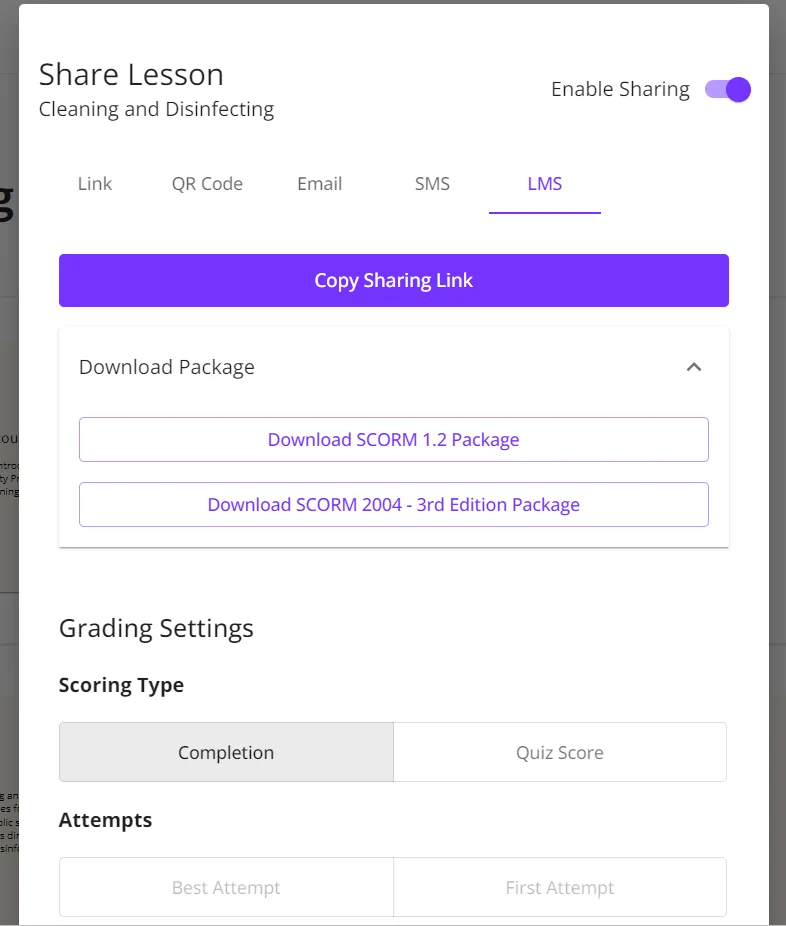Choose Quiz Score scoring type
Screen dimensions: 786x926
pyautogui.click(x=560, y=753)
